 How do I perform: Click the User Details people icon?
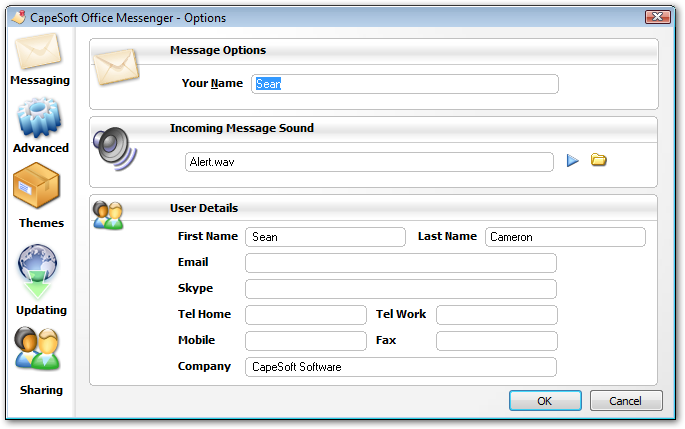107,214
